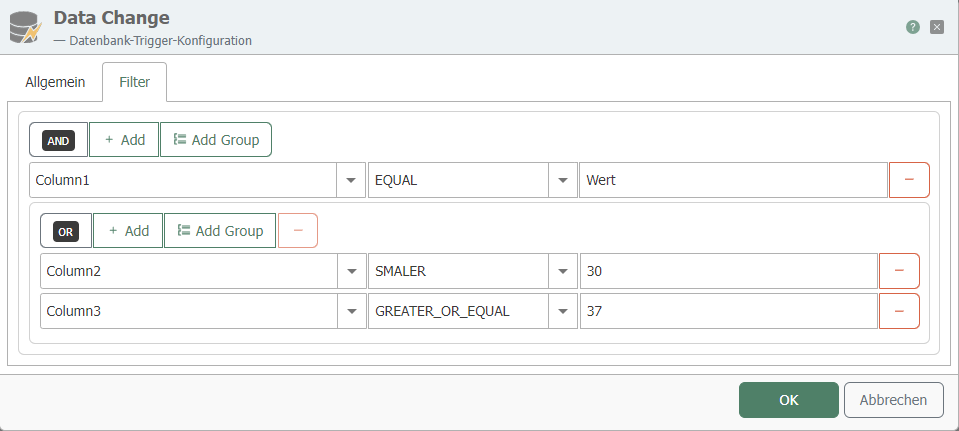Expand the SMALER operator dropdown
The width and height of the screenshot is (959, 431).
point(562,271)
